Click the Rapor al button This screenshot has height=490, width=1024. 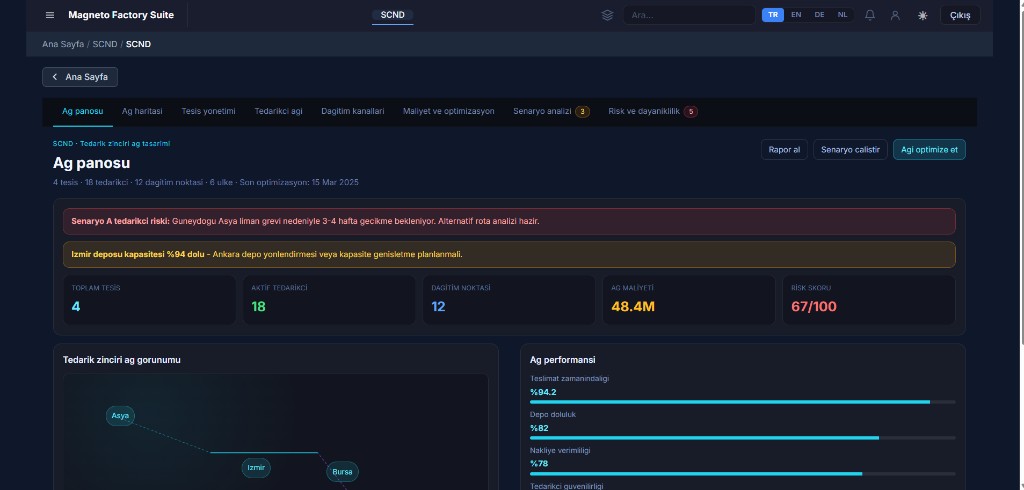coord(783,149)
